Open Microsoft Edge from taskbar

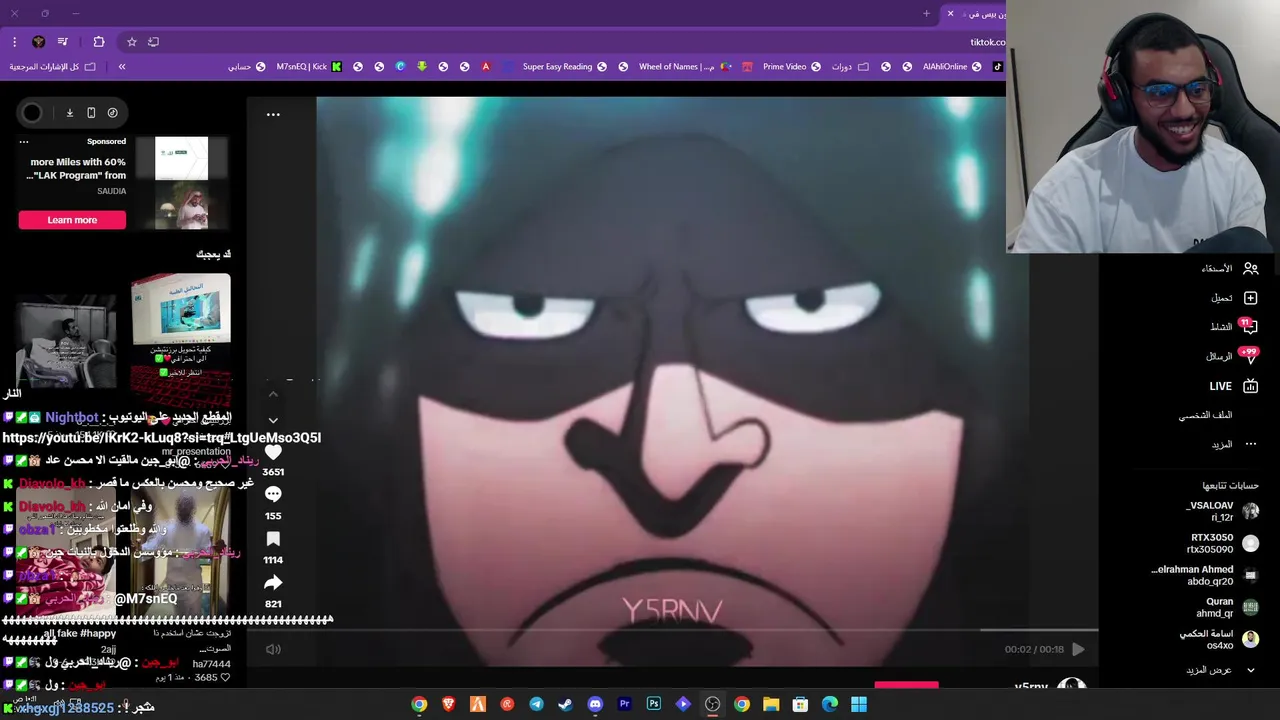pyautogui.click(x=829, y=705)
